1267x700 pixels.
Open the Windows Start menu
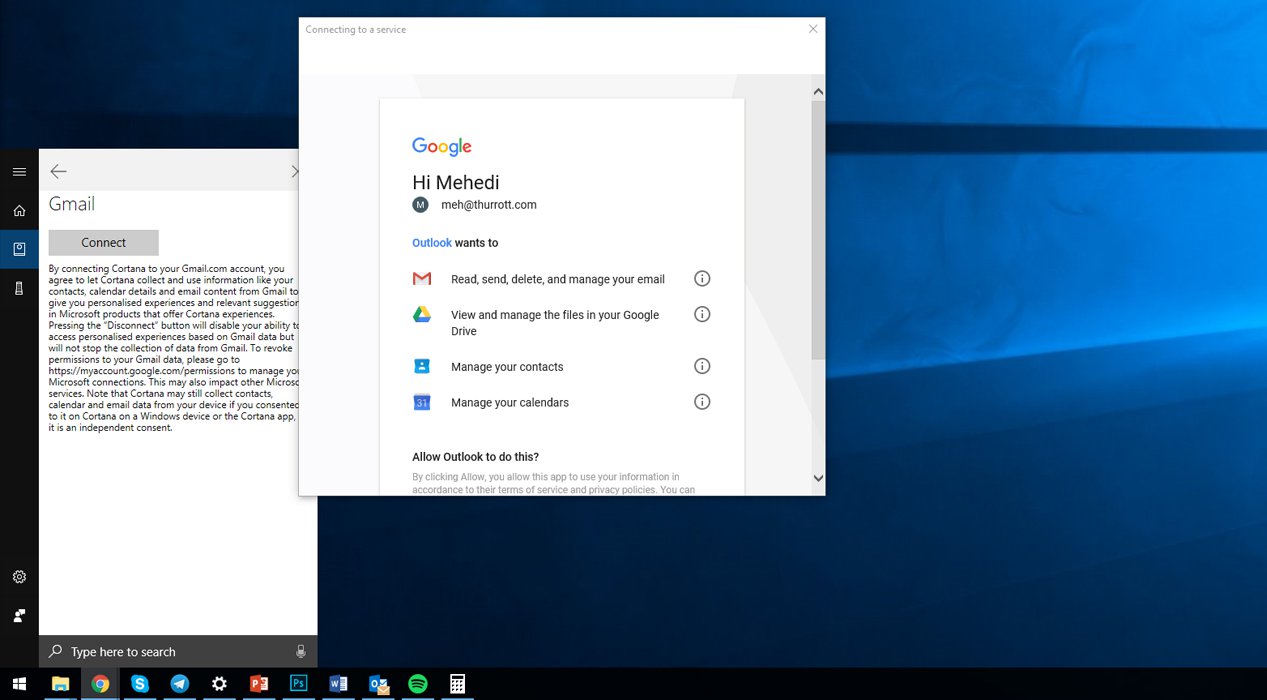pos(19,684)
